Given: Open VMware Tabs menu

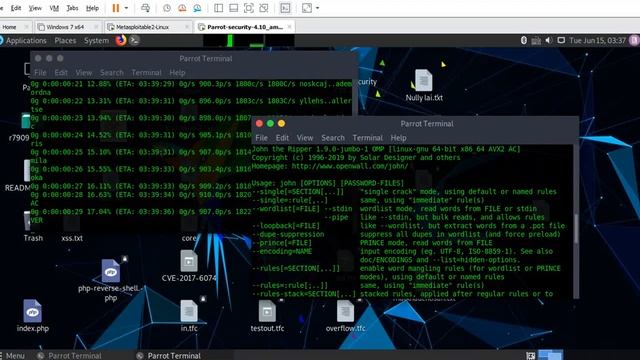Looking at the screenshot, I should (x=72, y=8).
